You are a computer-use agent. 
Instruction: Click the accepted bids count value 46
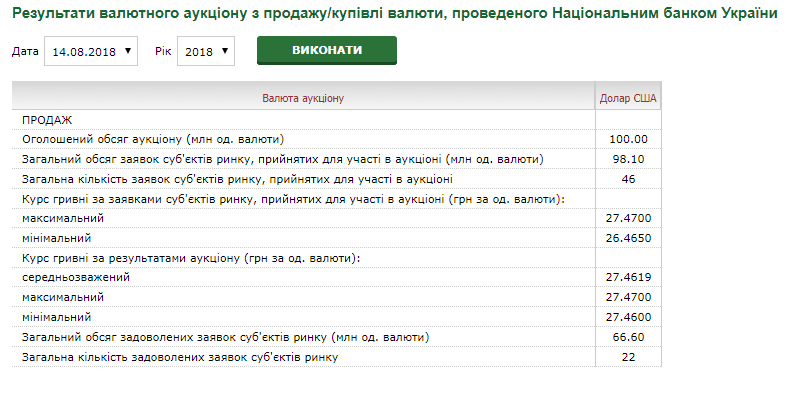coord(628,179)
